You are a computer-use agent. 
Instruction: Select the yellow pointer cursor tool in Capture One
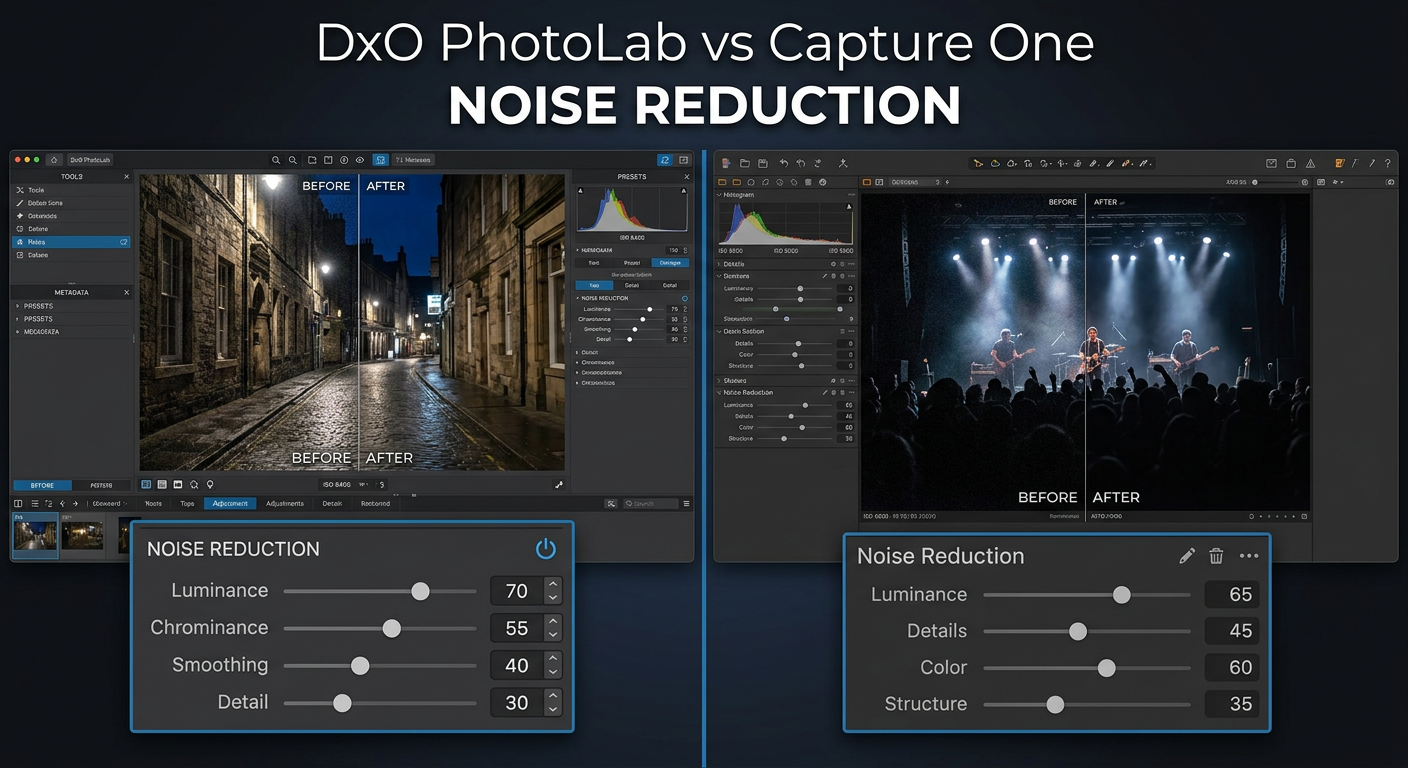[979, 163]
